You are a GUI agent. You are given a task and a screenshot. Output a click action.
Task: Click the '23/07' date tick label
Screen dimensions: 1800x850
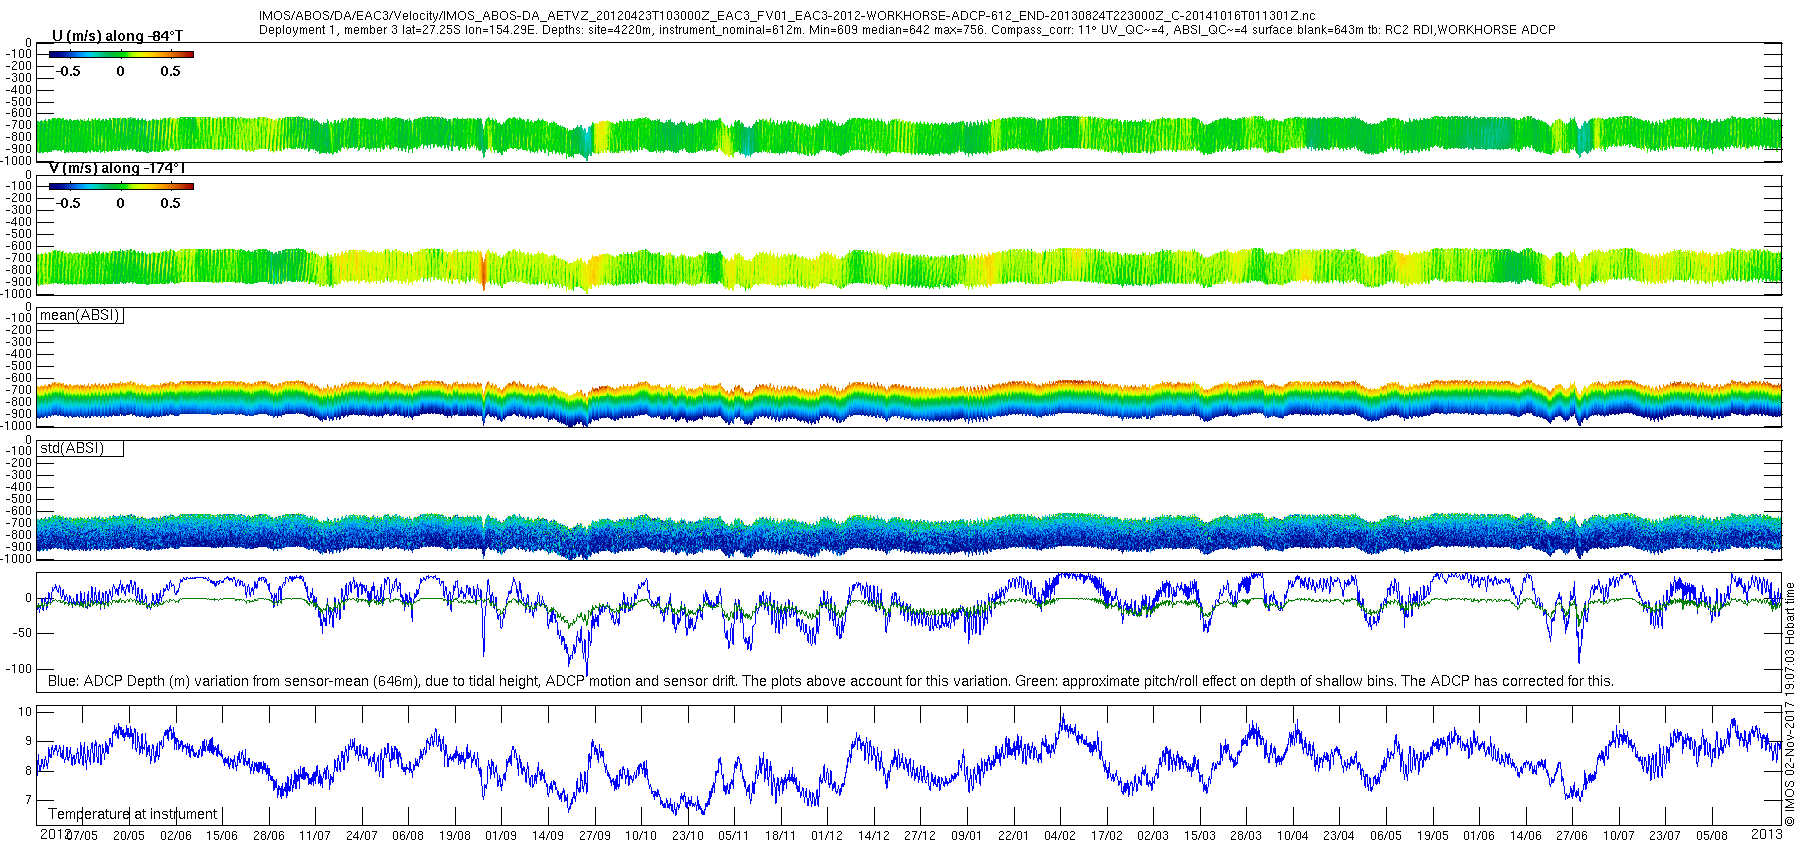[x=1665, y=836]
